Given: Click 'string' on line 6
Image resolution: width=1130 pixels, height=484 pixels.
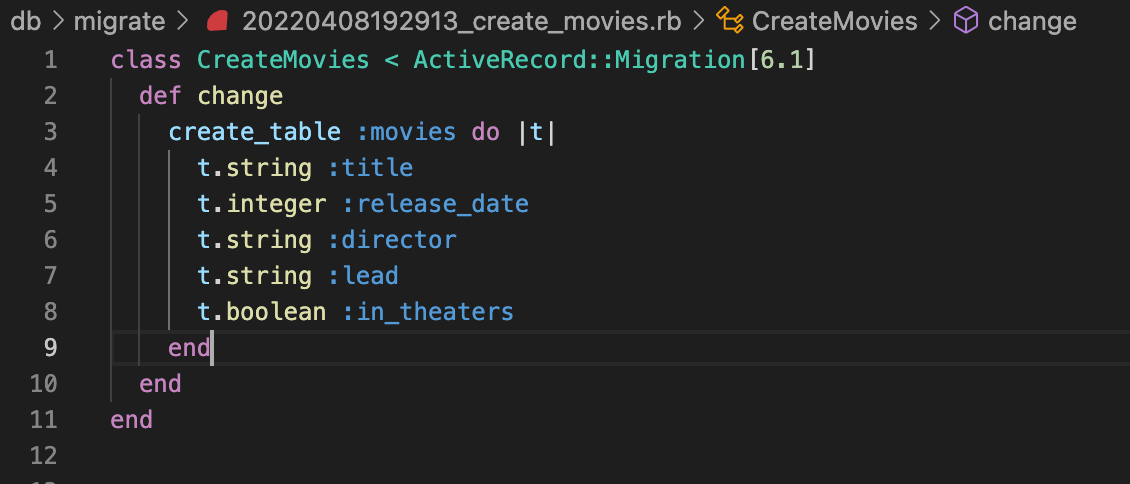Looking at the screenshot, I should coord(269,241).
